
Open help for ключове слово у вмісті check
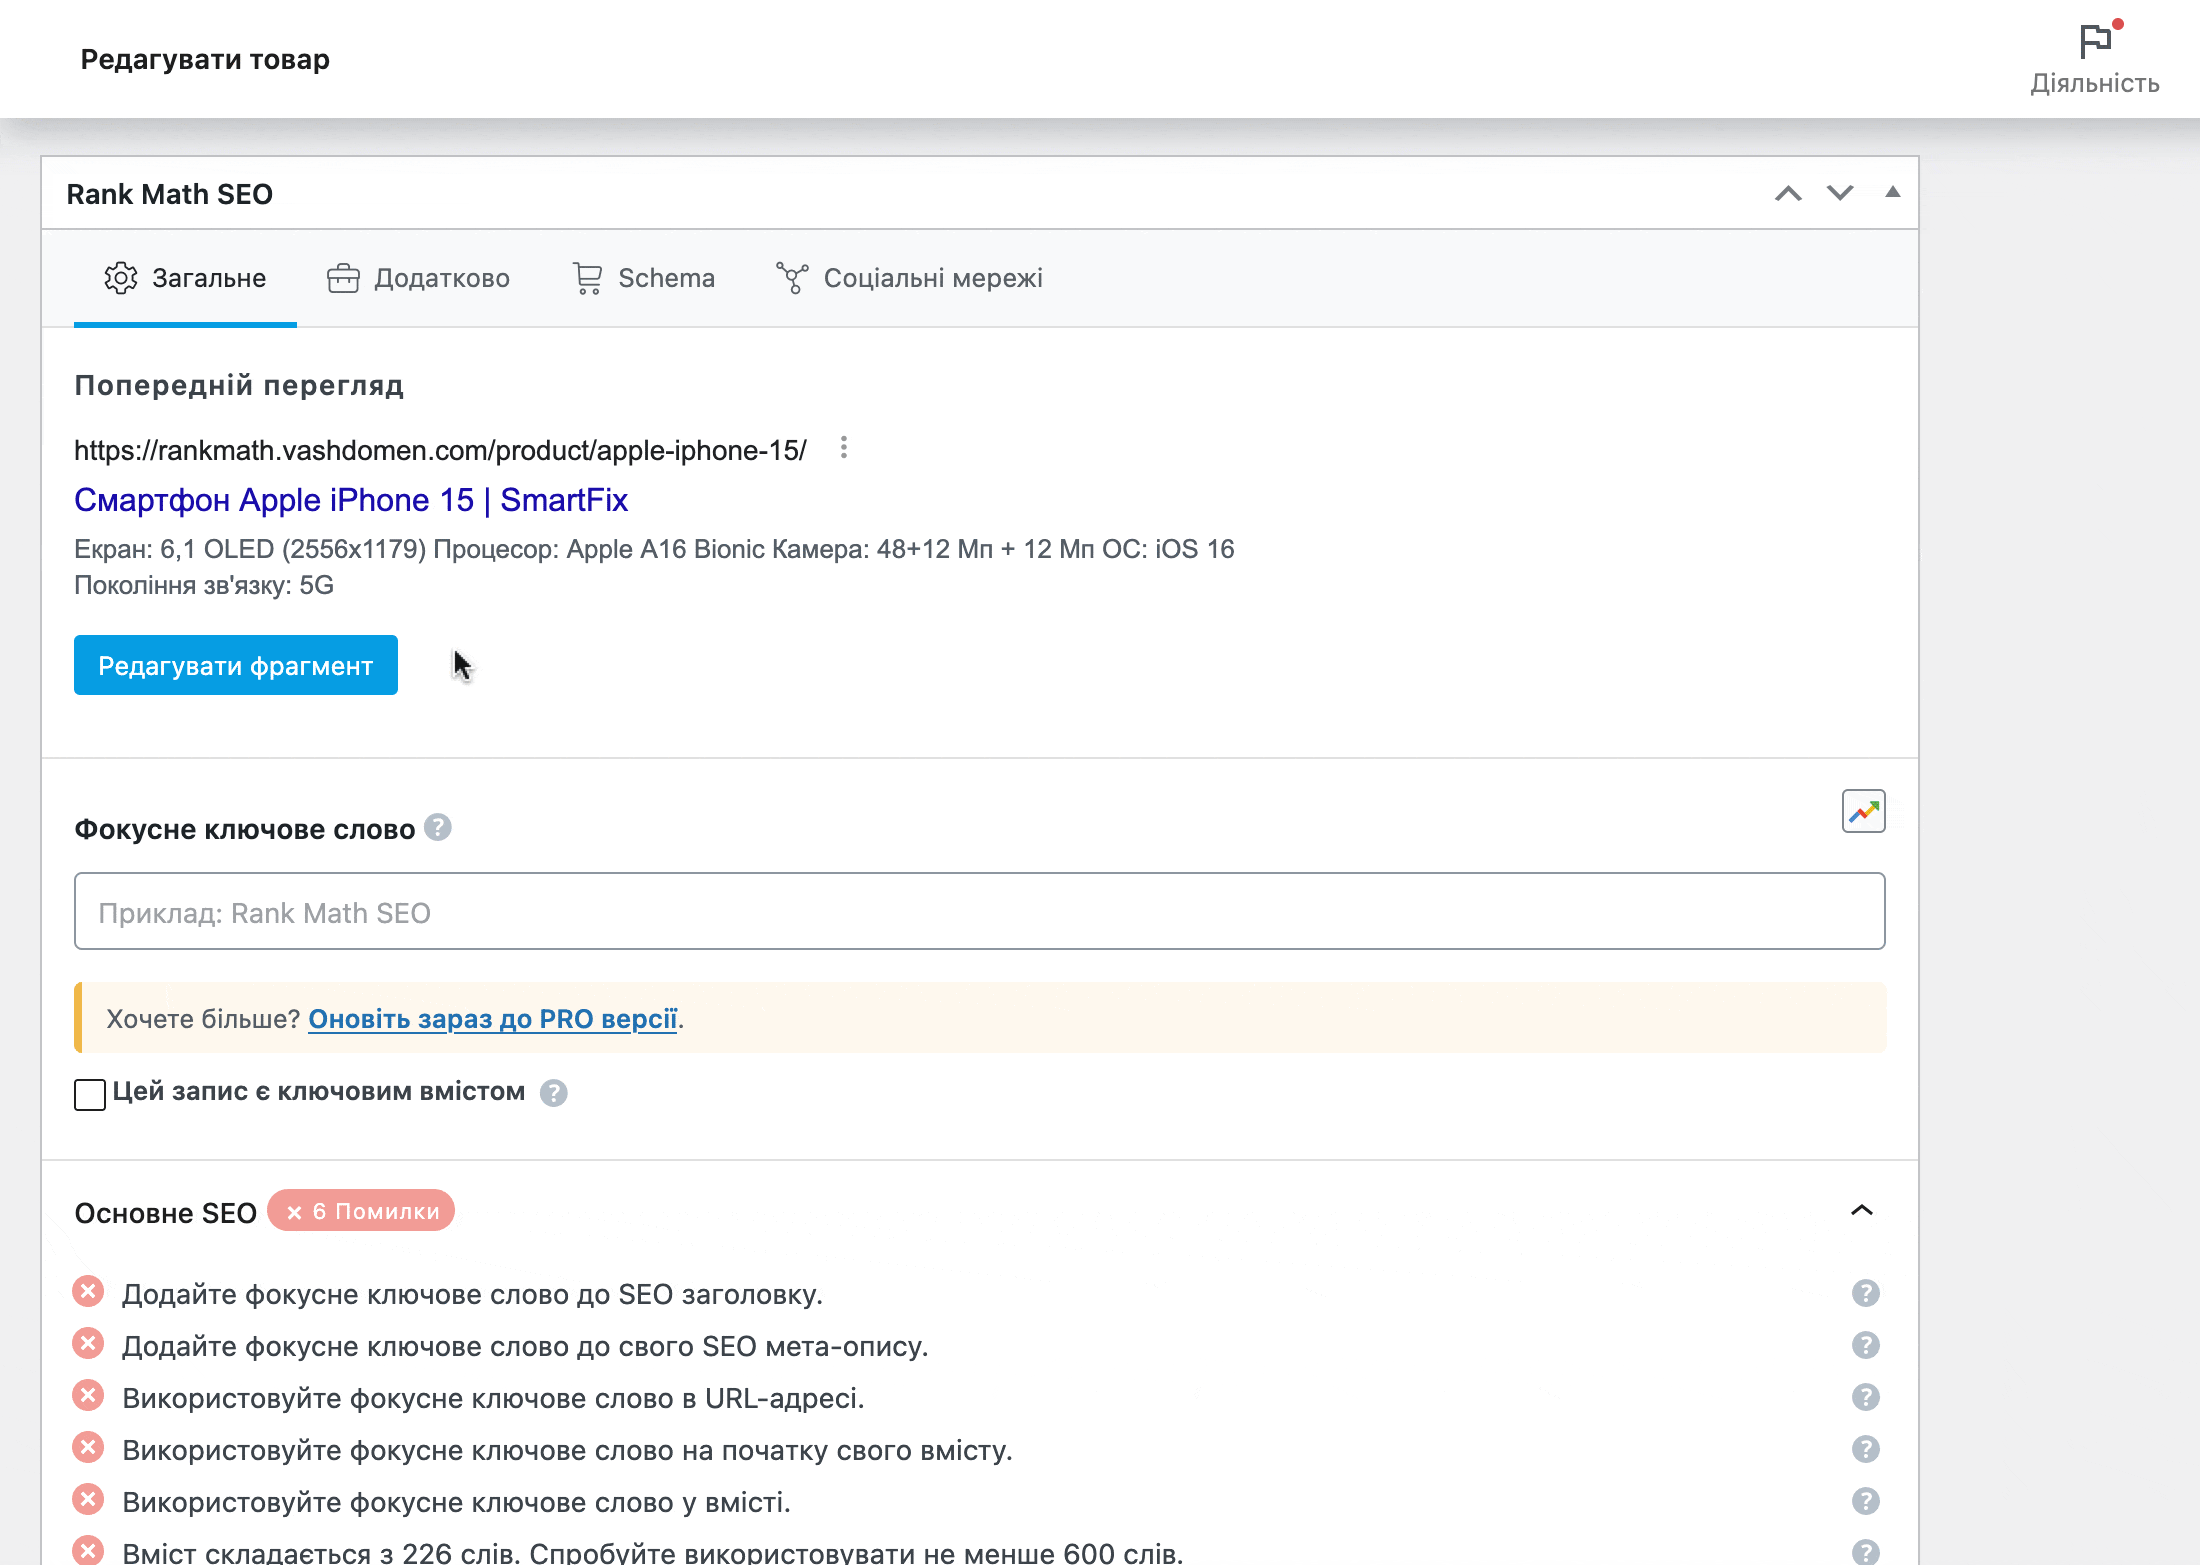[1866, 1501]
